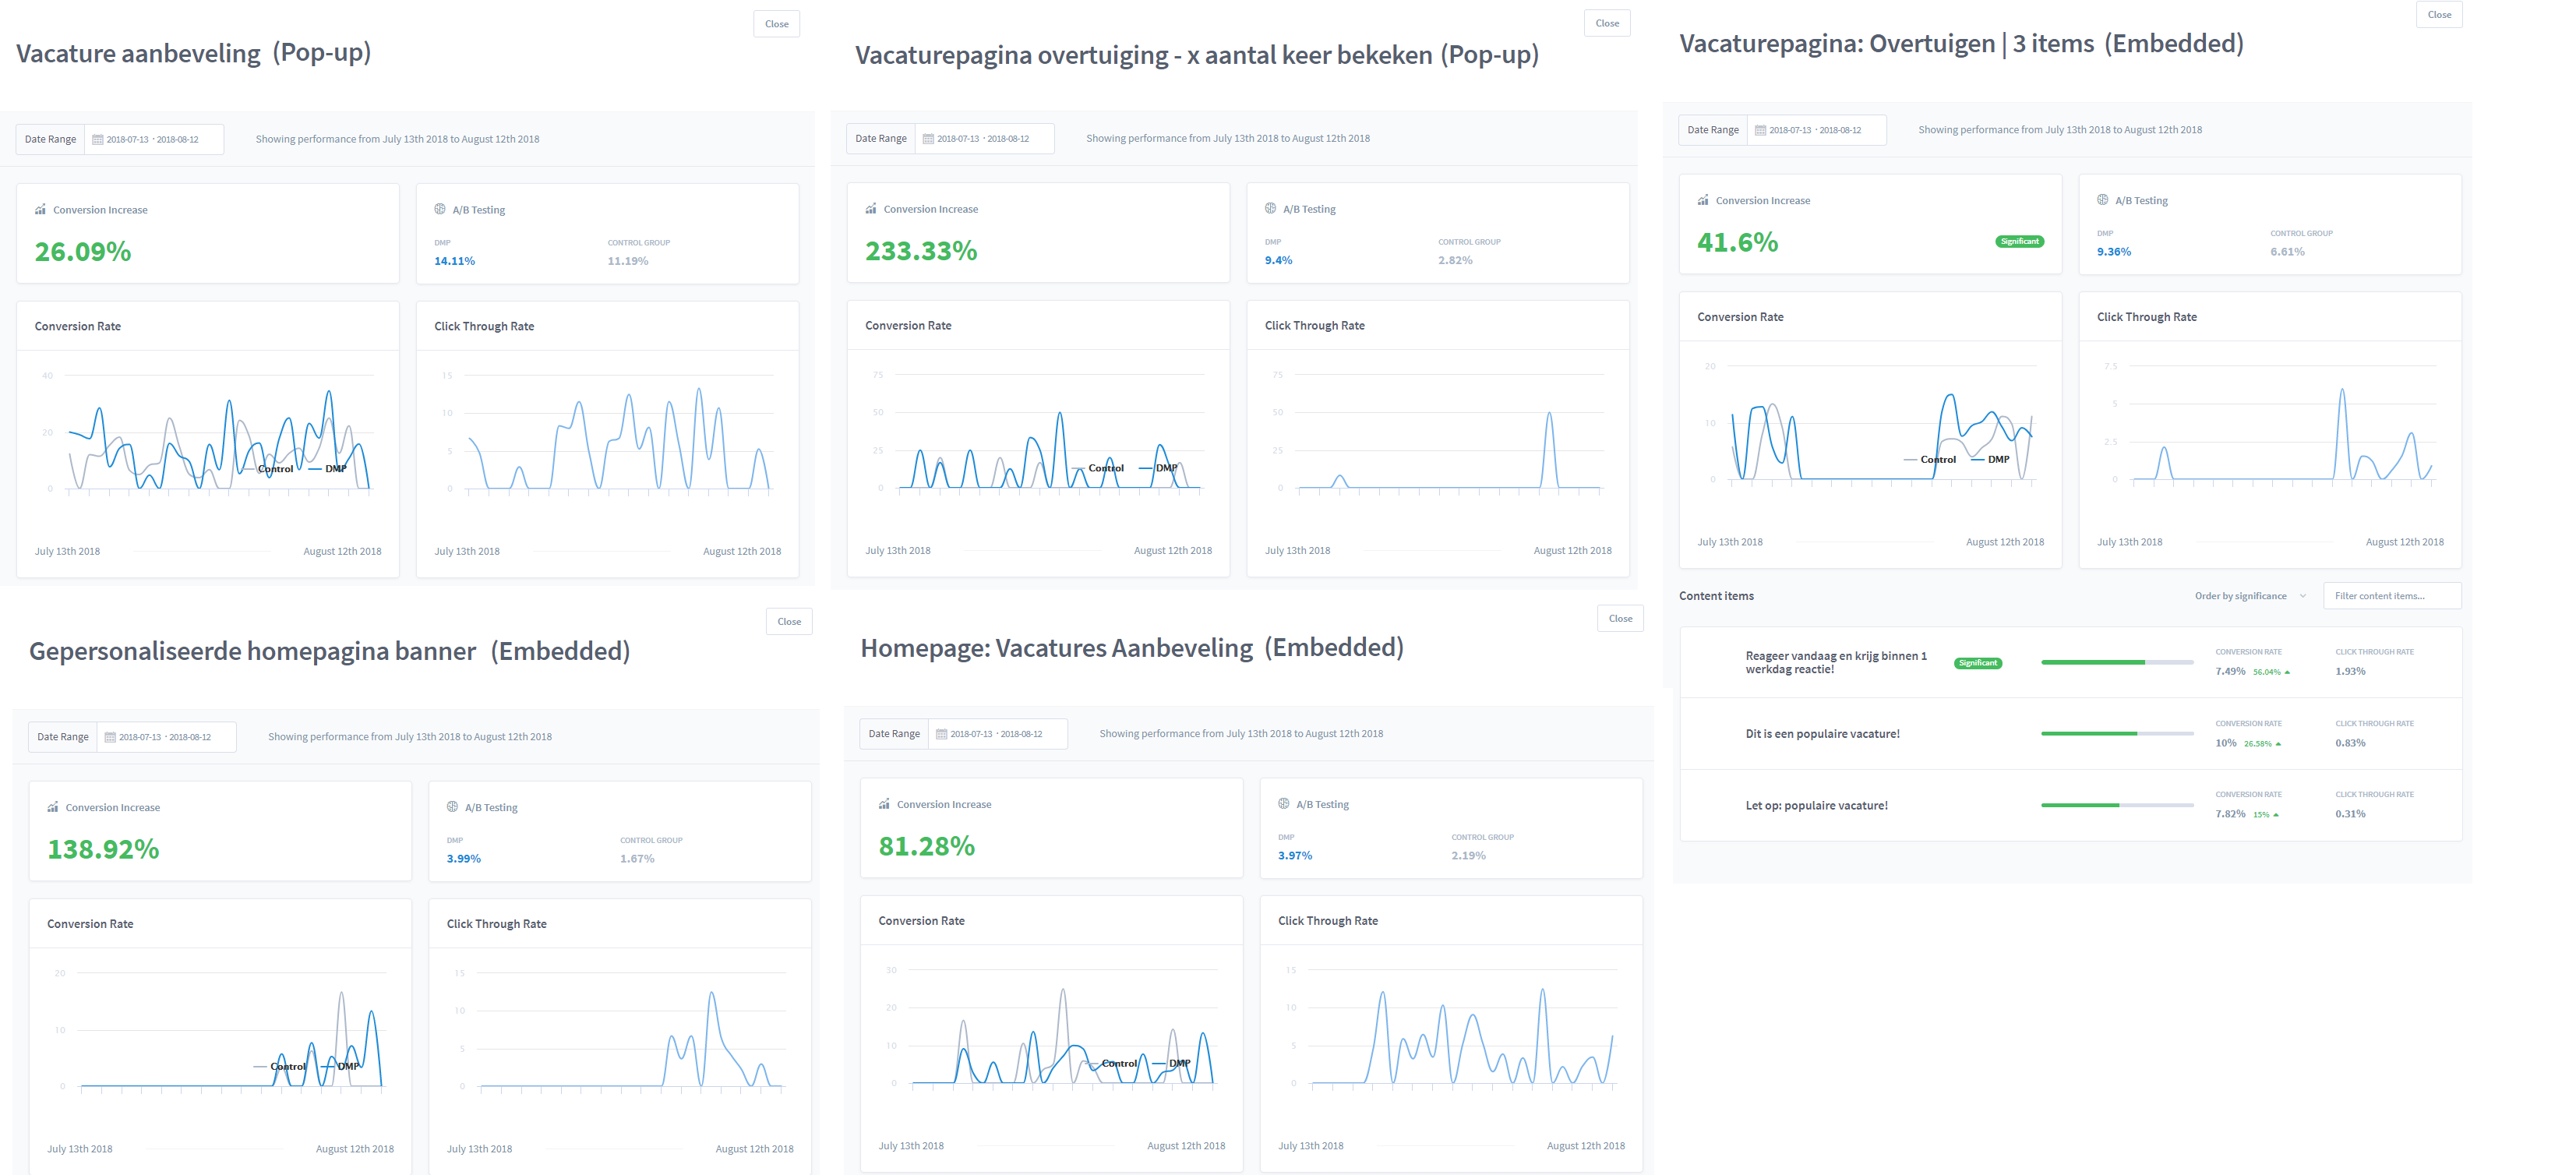The image size is (2576, 1175).
Task: Click calendar icon in Homepage Vacatures Aanbeveling panel
Action: coord(941,734)
